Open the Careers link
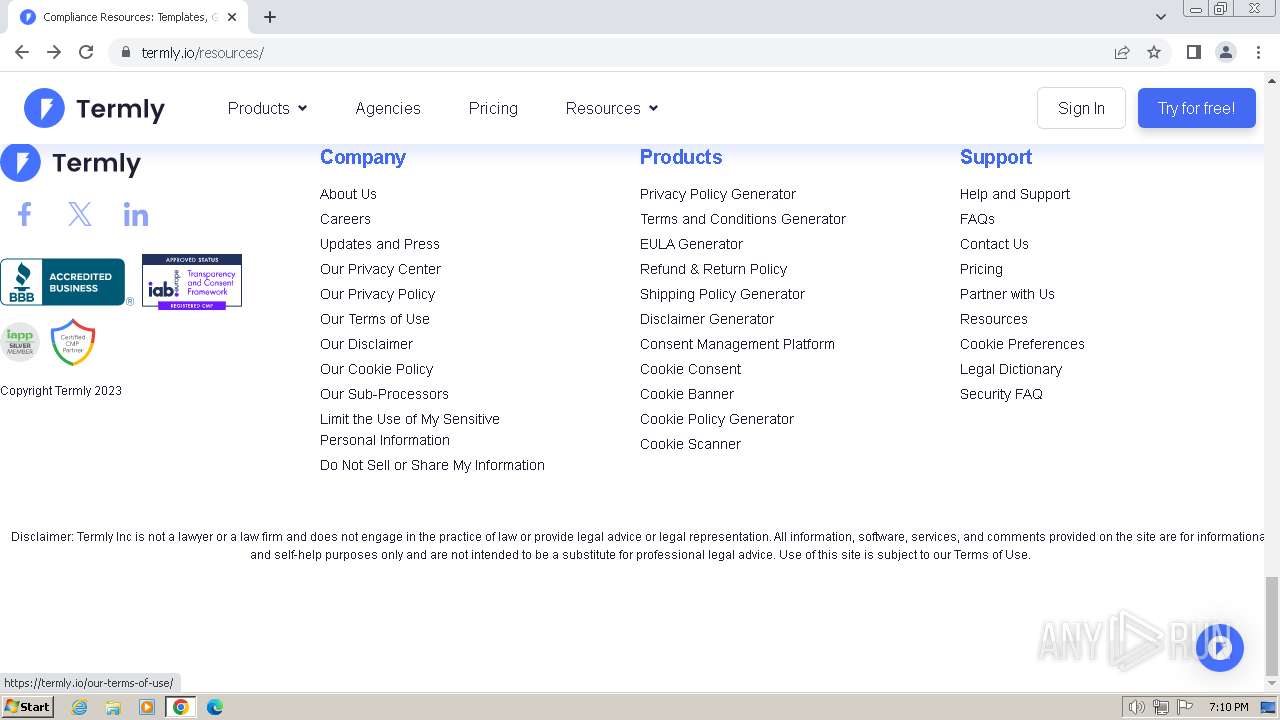The height and width of the screenshot is (720, 1280). tap(345, 219)
